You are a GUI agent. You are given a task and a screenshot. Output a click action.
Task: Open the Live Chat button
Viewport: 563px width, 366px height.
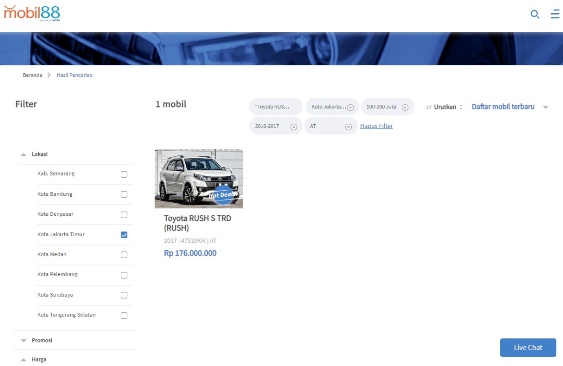pyautogui.click(x=528, y=347)
